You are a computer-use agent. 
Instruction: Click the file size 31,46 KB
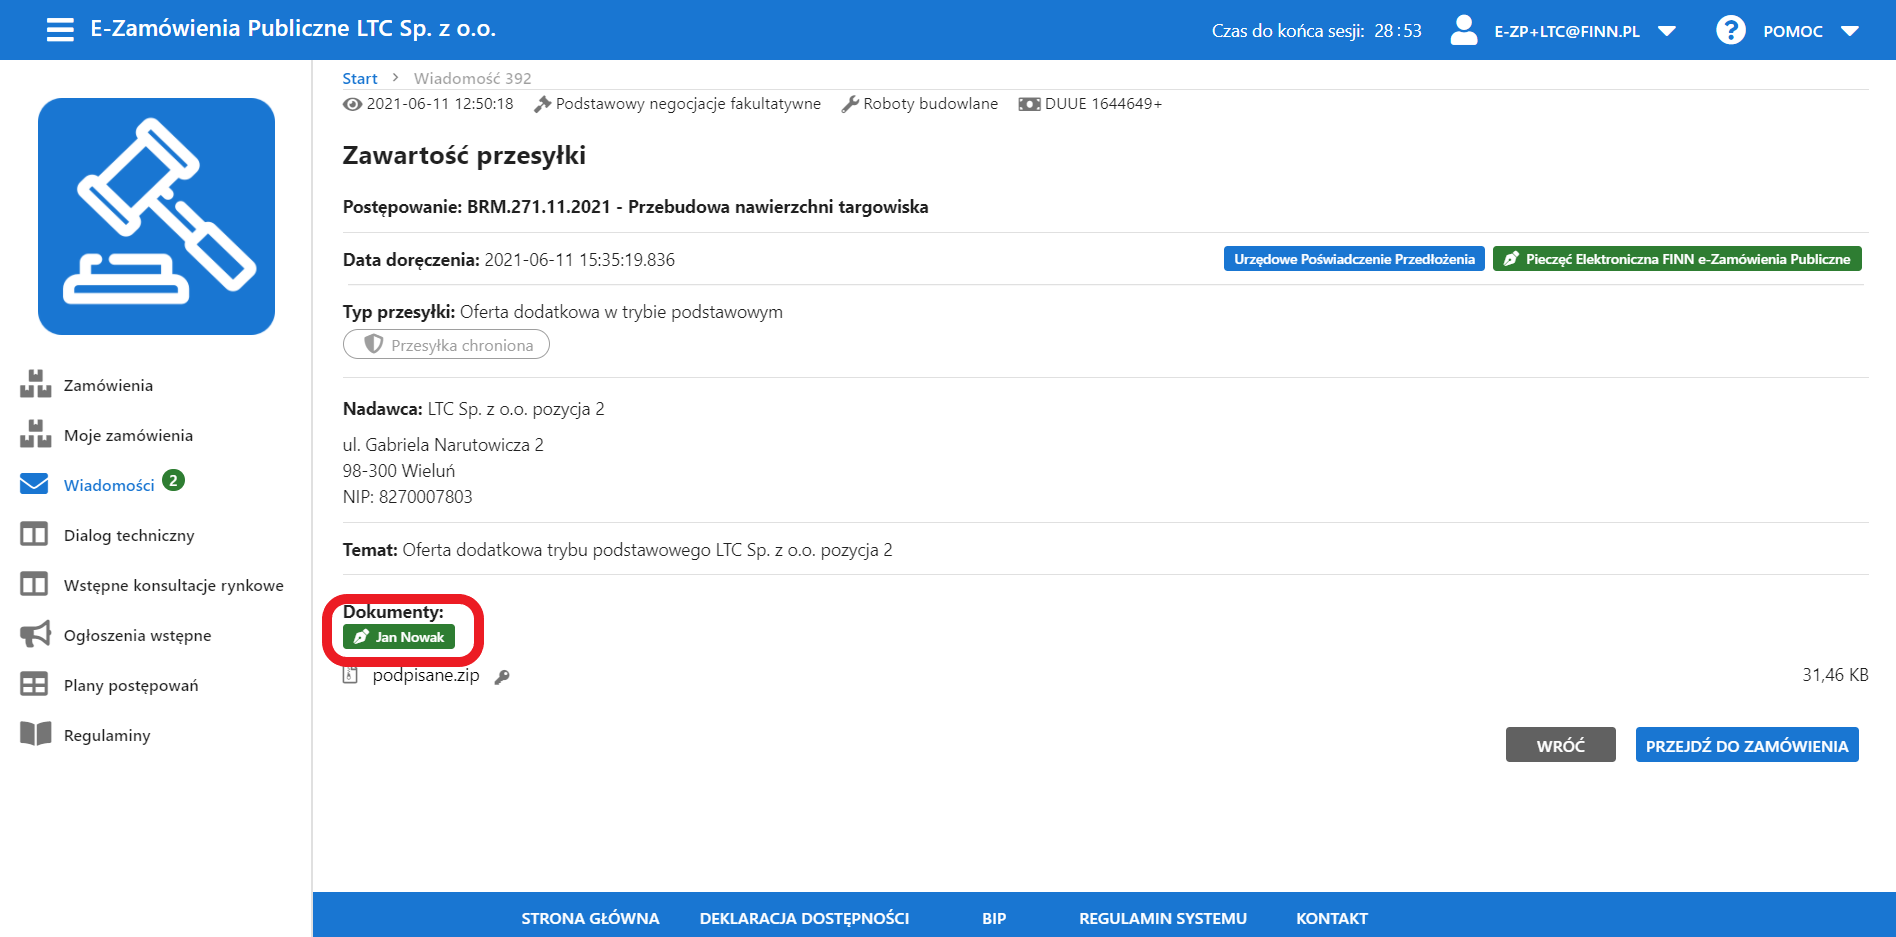pyautogui.click(x=1835, y=675)
